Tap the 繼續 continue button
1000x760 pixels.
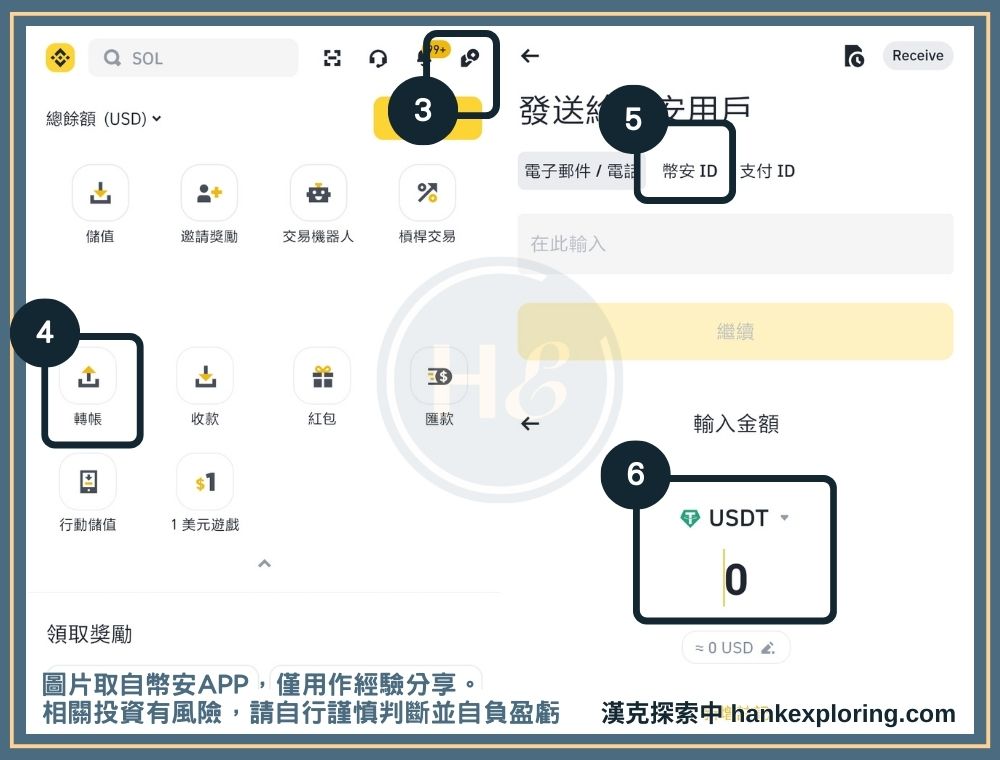tap(735, 331)
